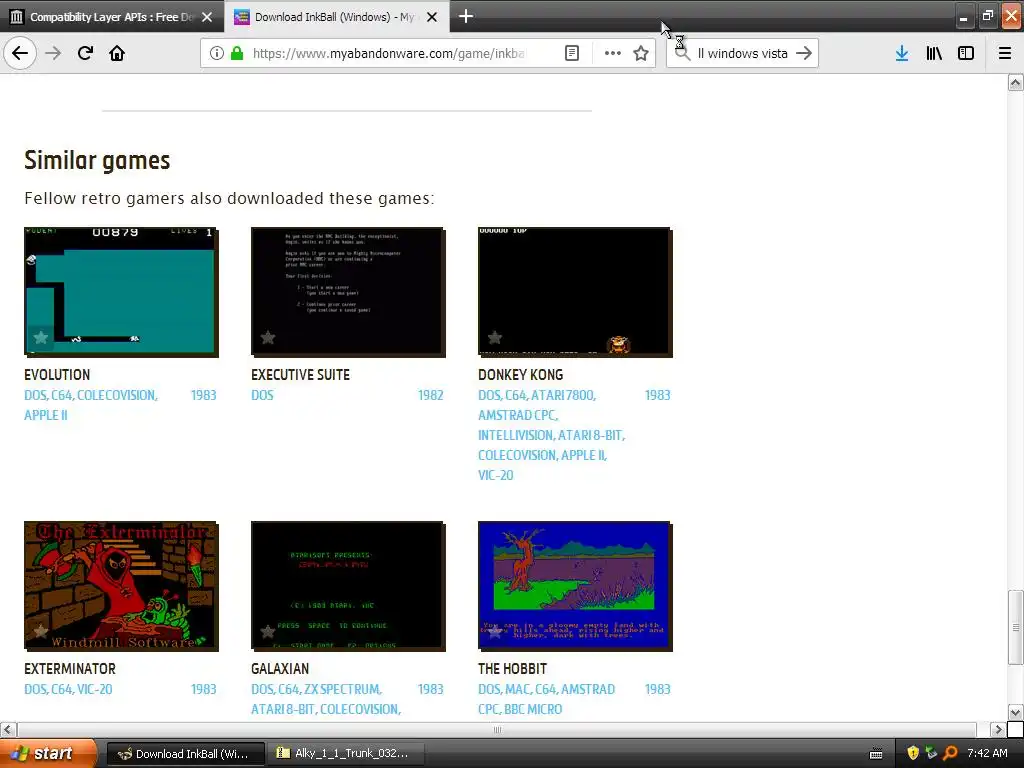1024x768 pixels.
Task: Click the vertical scrollbar thumb
Action: tap(1015, 627)
